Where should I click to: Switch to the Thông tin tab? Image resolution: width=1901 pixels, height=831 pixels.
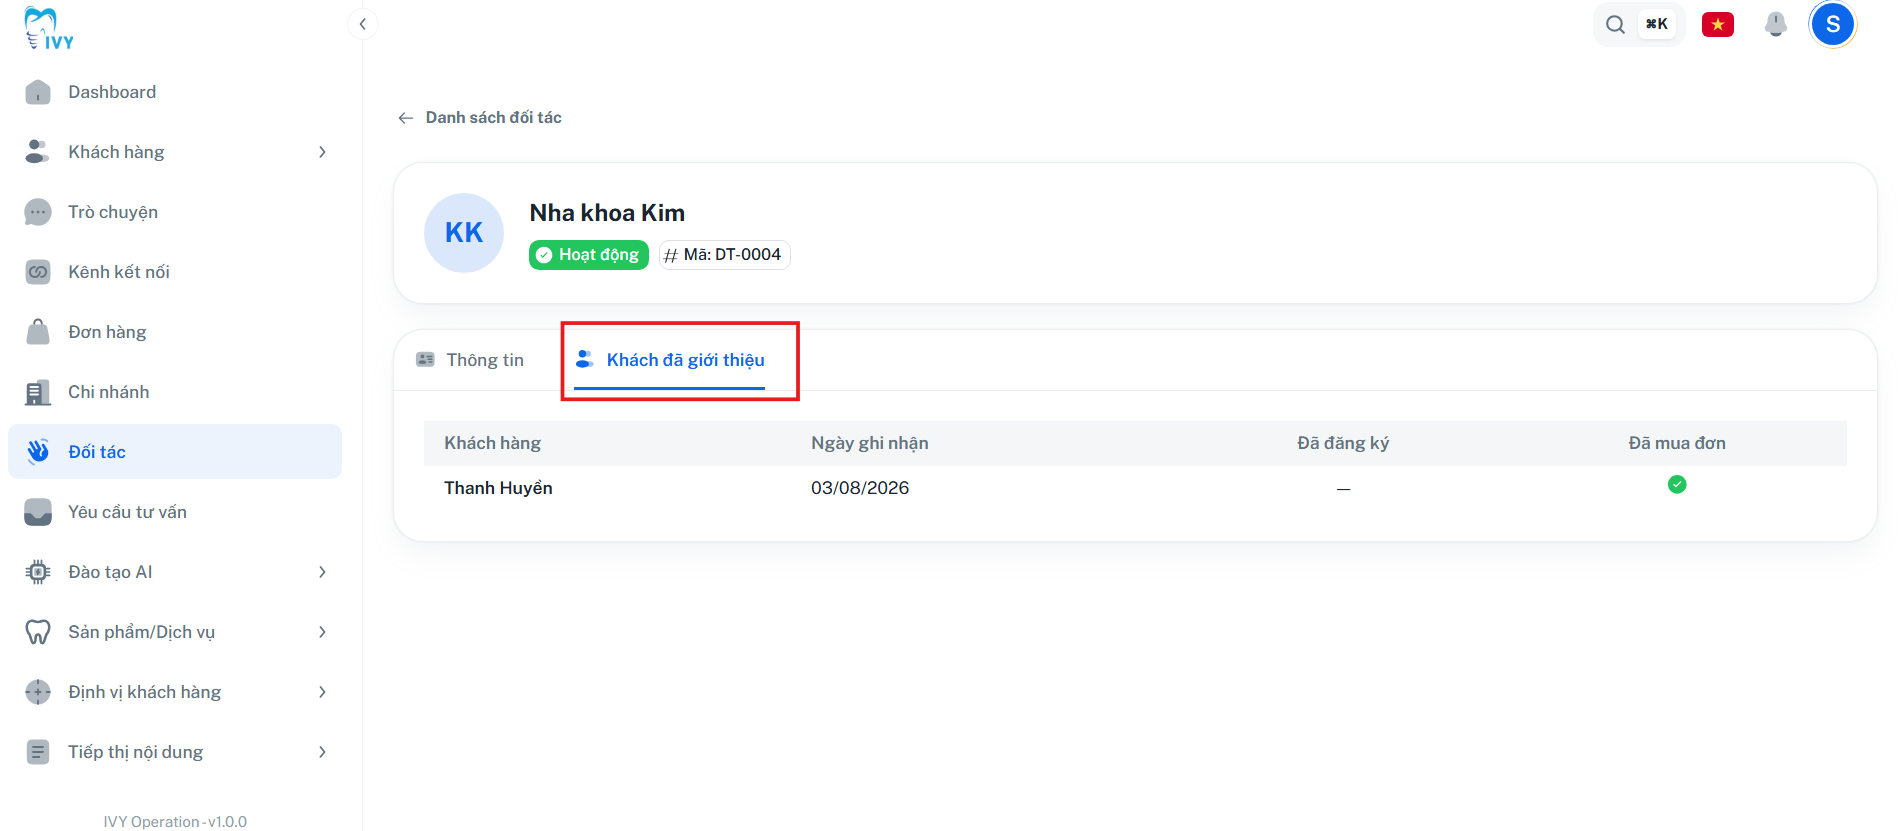[470, 360]
